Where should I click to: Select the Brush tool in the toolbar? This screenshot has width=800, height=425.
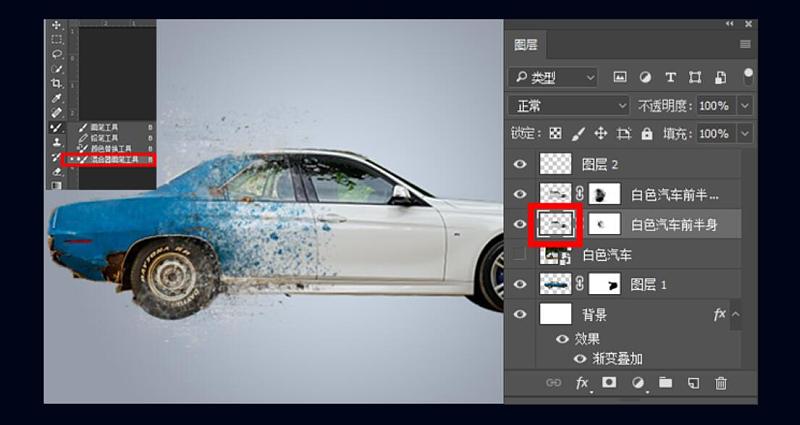tap(57, 128)
